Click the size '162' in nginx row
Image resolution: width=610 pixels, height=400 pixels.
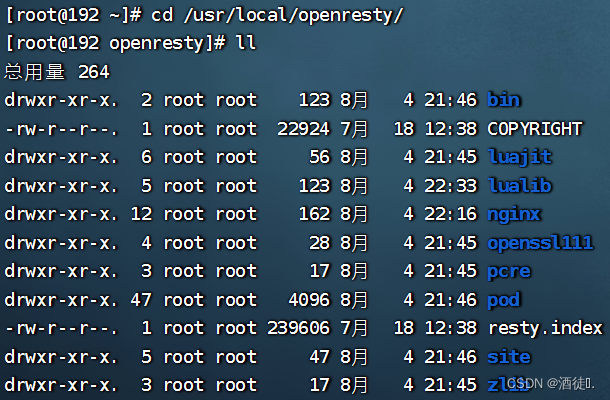(x=314, y=214)
